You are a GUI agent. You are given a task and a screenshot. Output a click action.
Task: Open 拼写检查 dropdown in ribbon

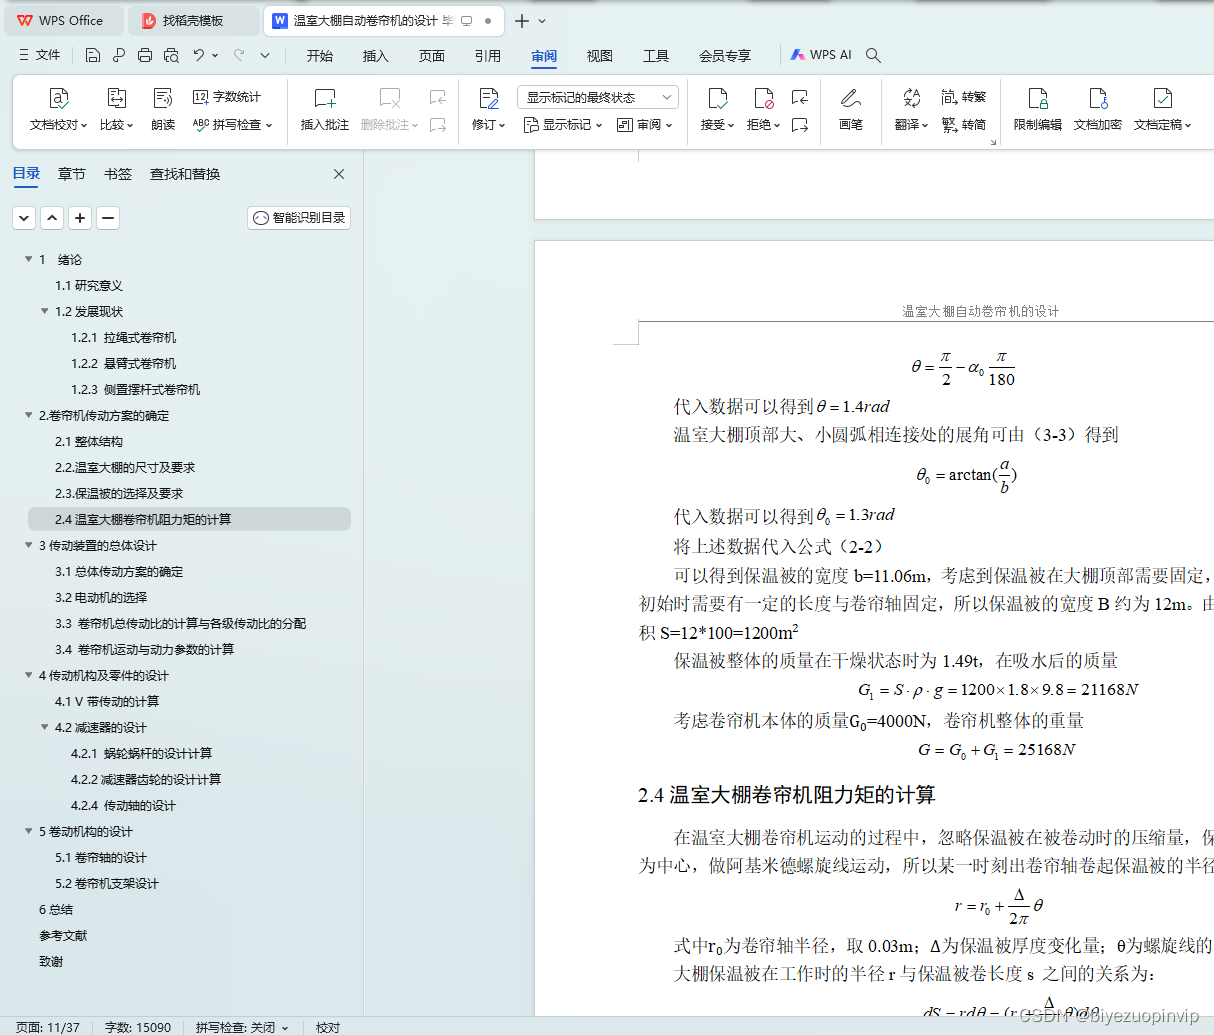click(233, 125)
